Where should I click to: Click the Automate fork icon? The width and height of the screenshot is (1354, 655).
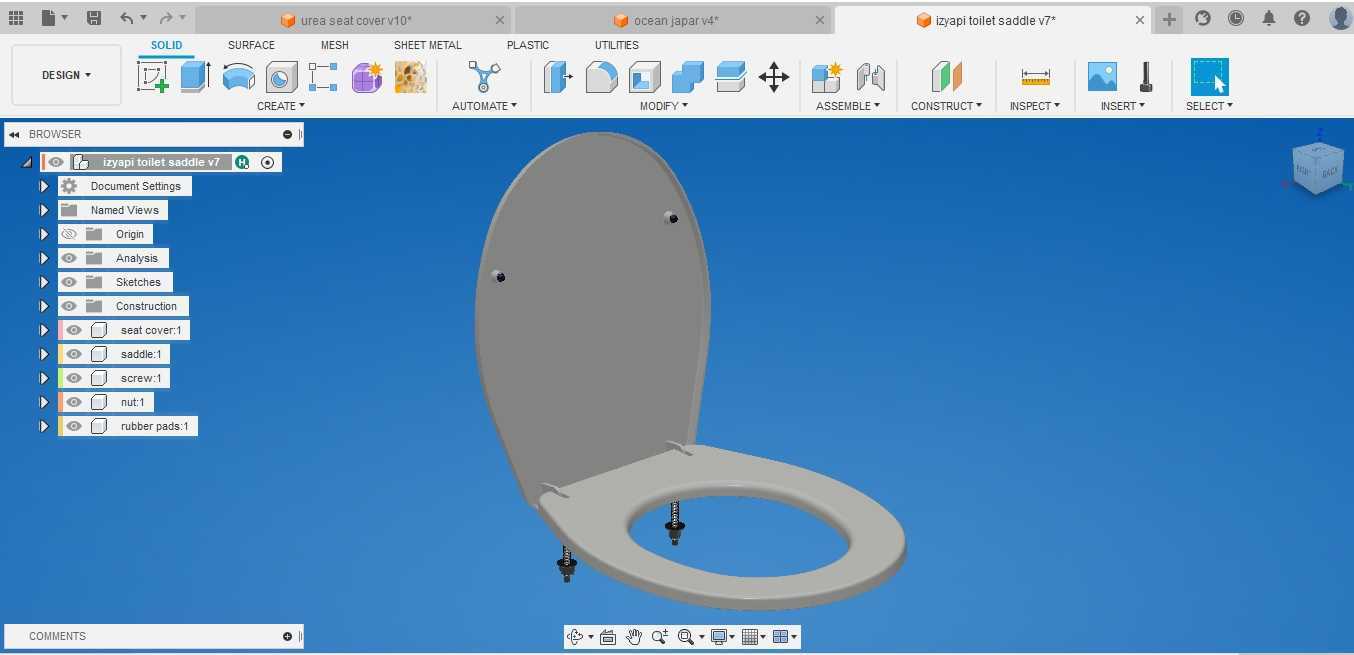click(484, 77)
